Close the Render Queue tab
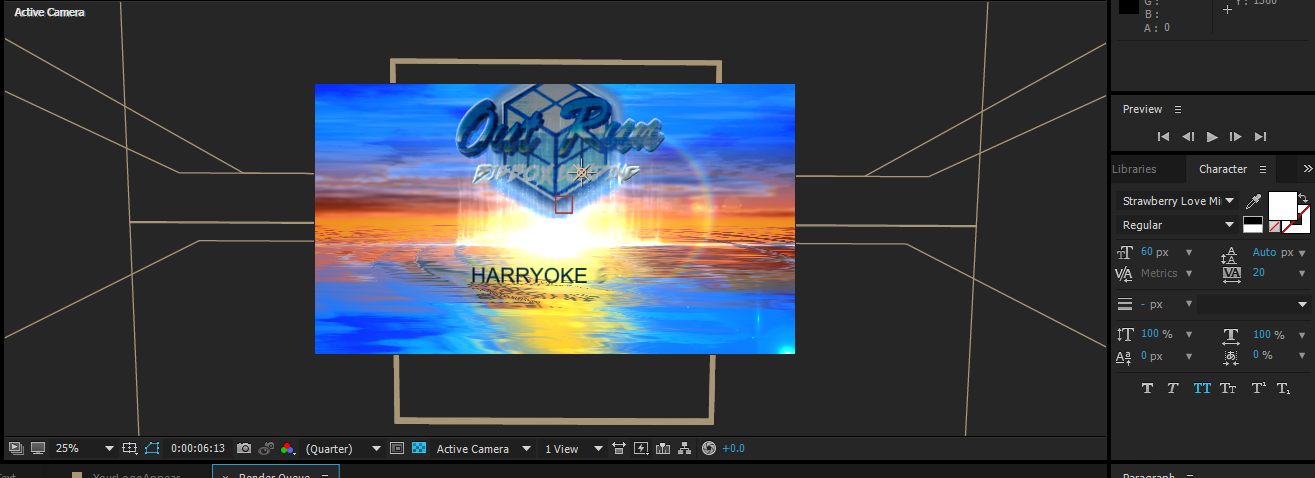This screenshot has height=478, width=1315. (226, 475)
